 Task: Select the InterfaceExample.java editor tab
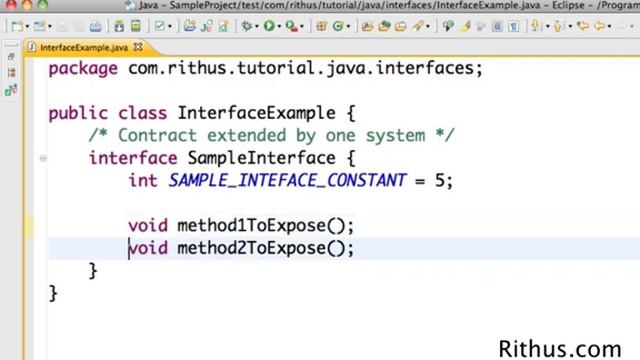click(x=84, y=48)
